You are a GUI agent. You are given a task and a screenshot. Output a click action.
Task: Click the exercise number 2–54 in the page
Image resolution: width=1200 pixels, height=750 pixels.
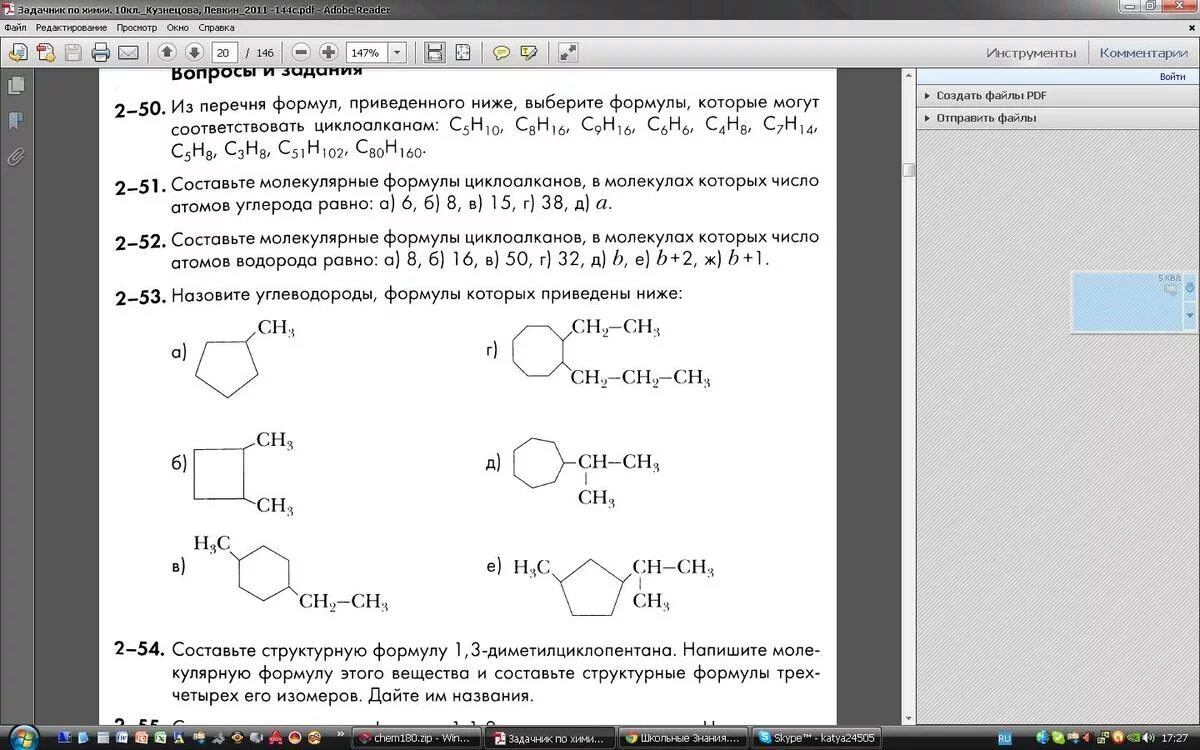(x=139, y=650)
